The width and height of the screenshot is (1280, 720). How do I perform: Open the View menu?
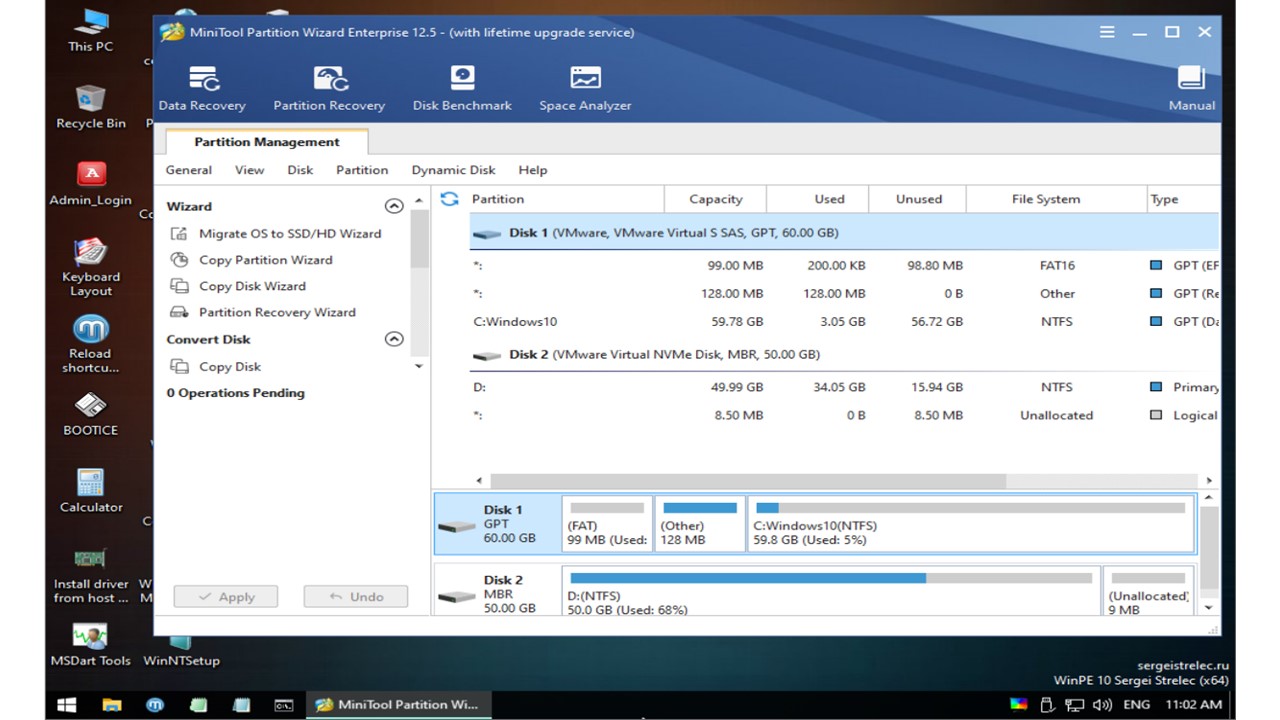point(249,170)
